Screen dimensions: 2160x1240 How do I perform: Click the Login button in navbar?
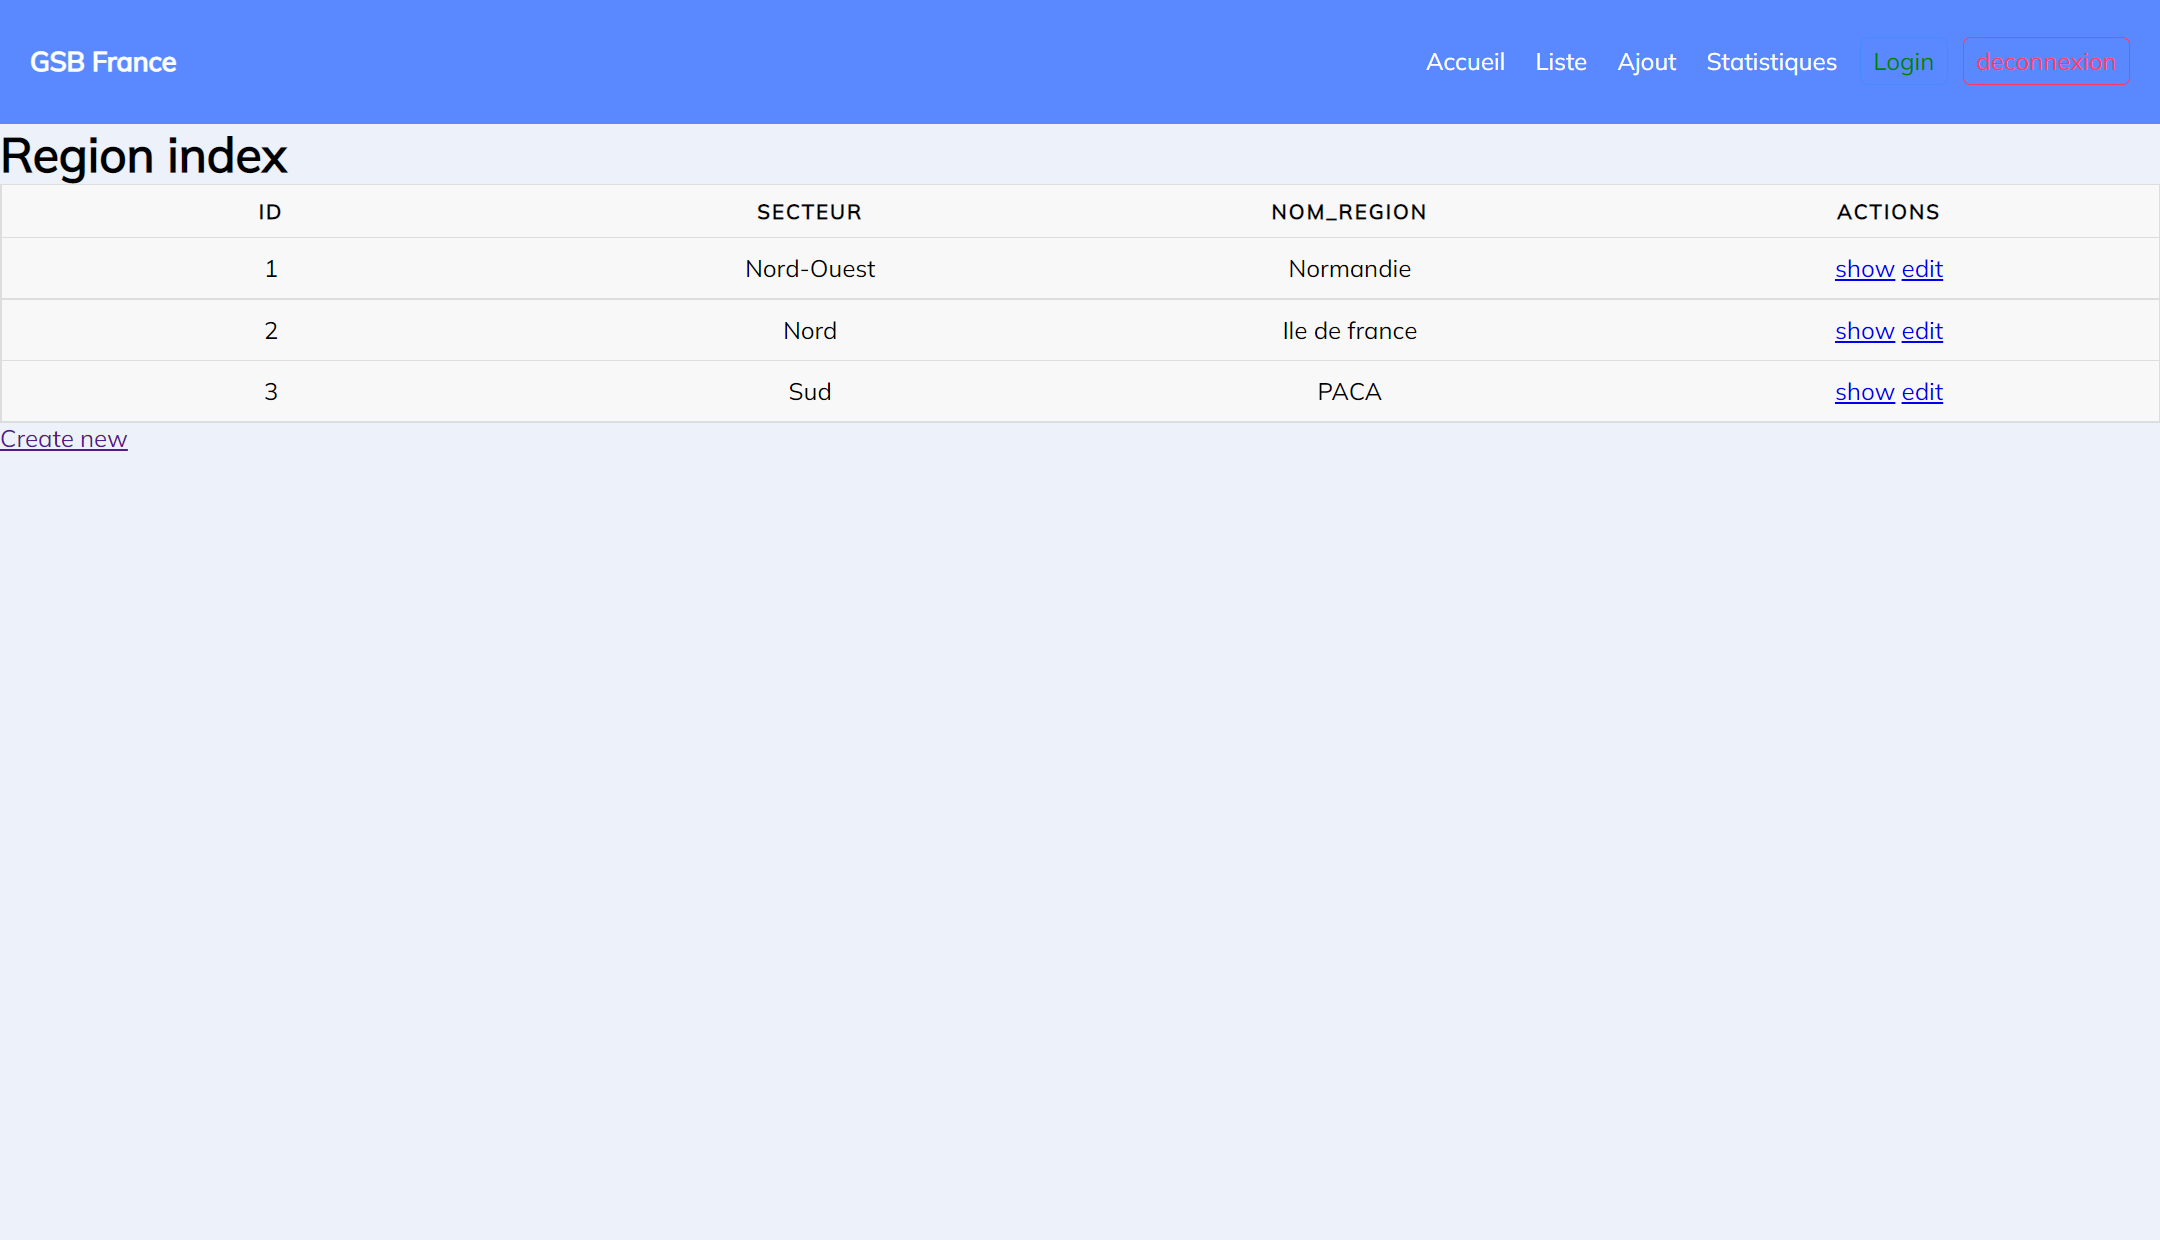pos(1903,62)
